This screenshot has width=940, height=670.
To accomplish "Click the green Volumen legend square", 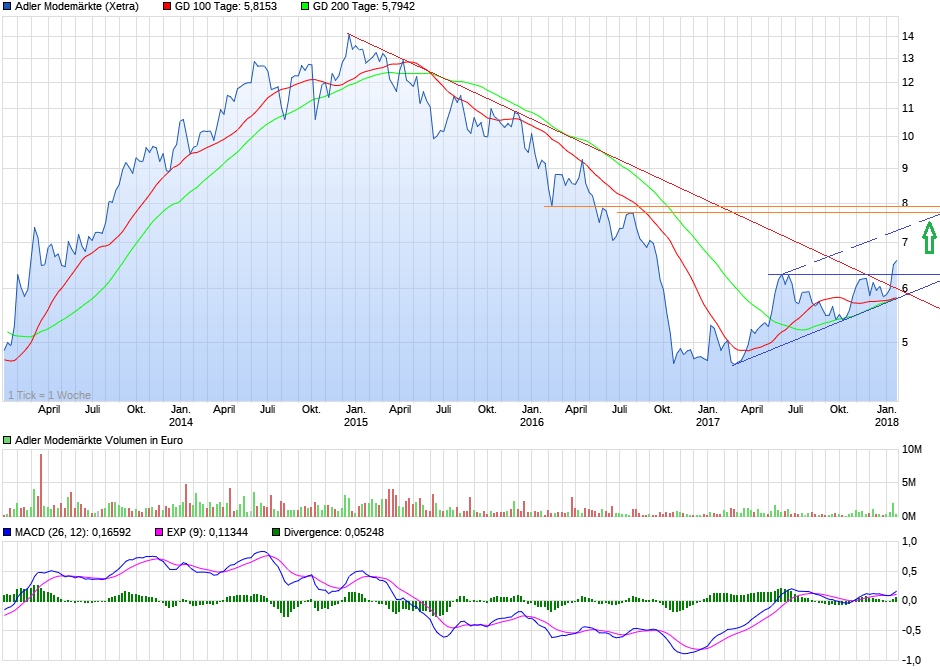I will click(7, 440).
